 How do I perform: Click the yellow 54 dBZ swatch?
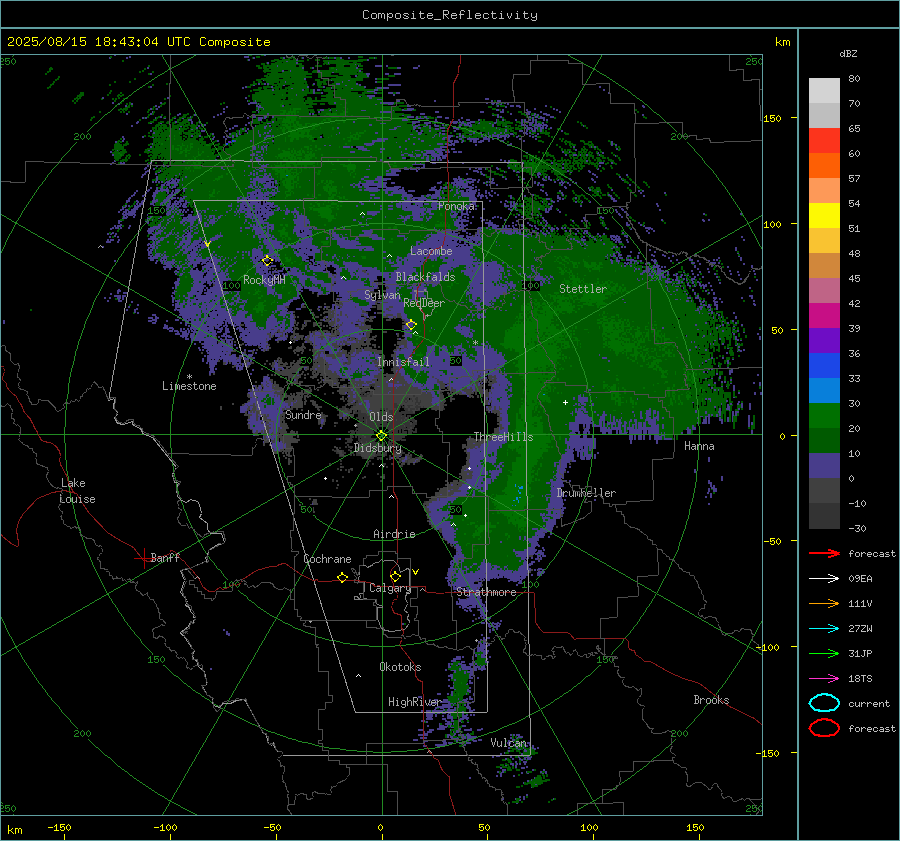(x=824, y=215)
